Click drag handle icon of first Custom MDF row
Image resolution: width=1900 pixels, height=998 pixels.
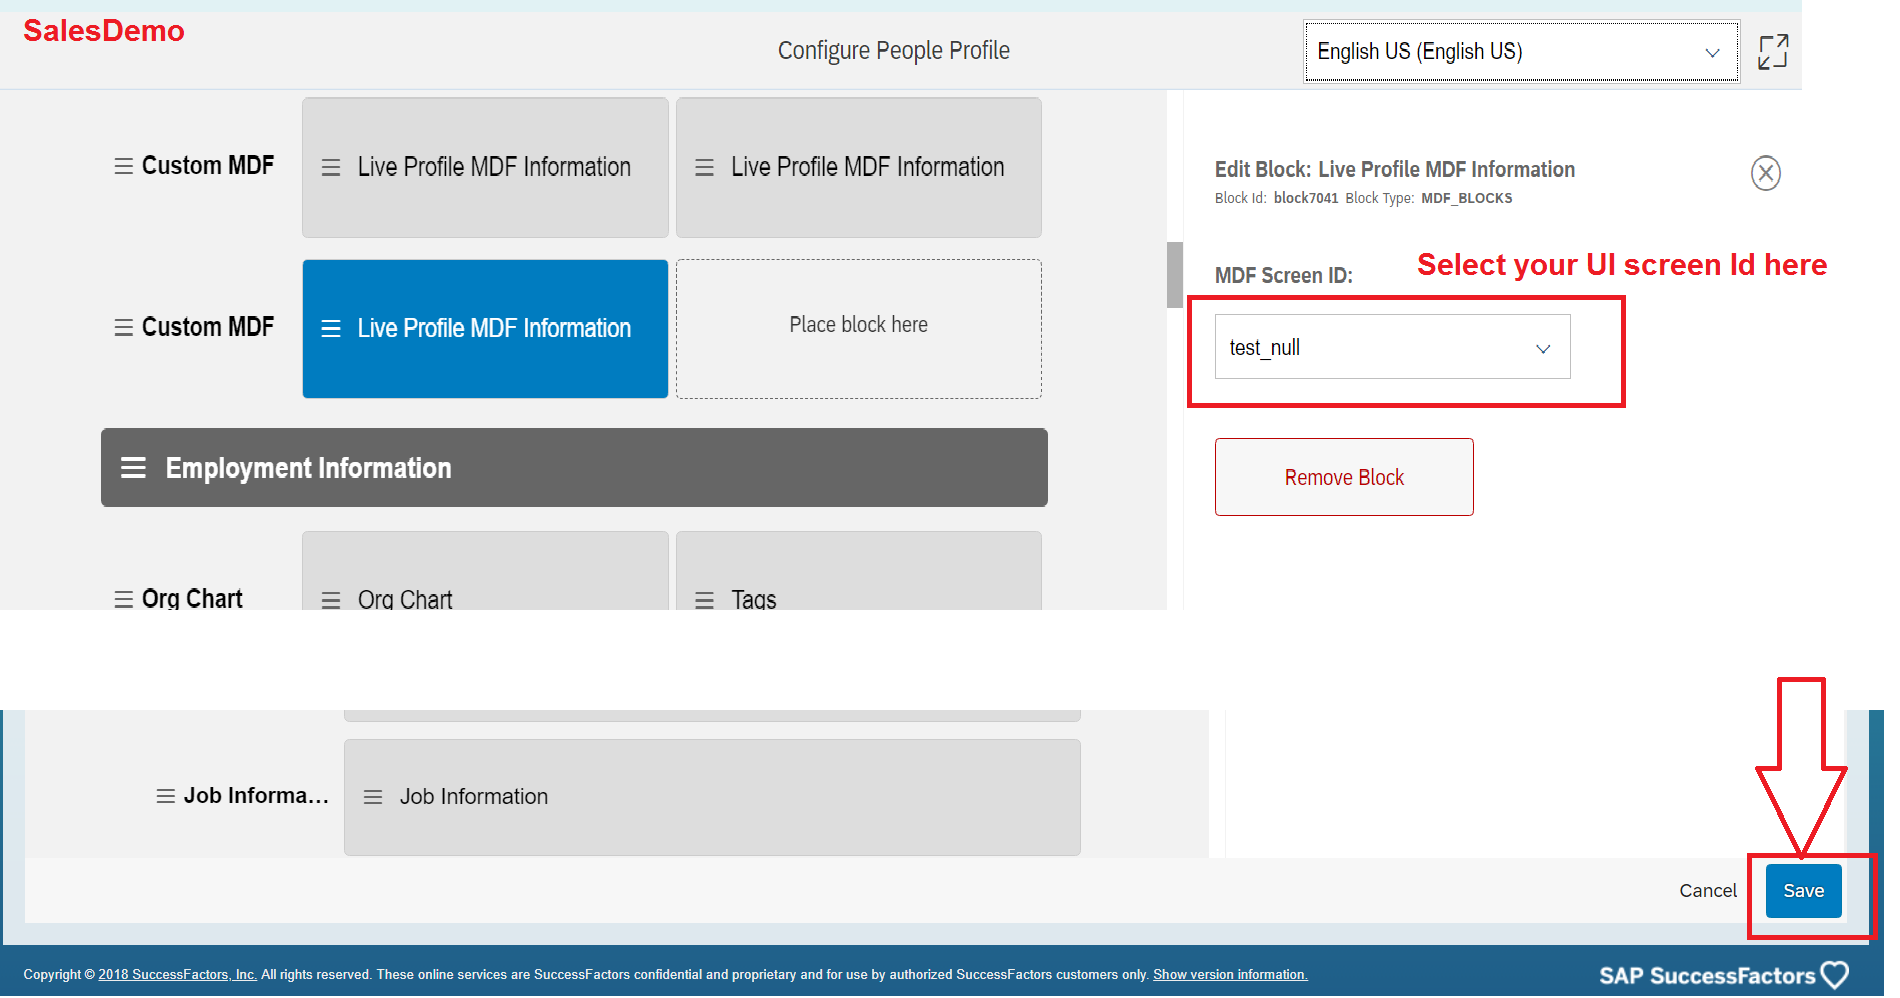pyautogui.click(x=124, y=166)
